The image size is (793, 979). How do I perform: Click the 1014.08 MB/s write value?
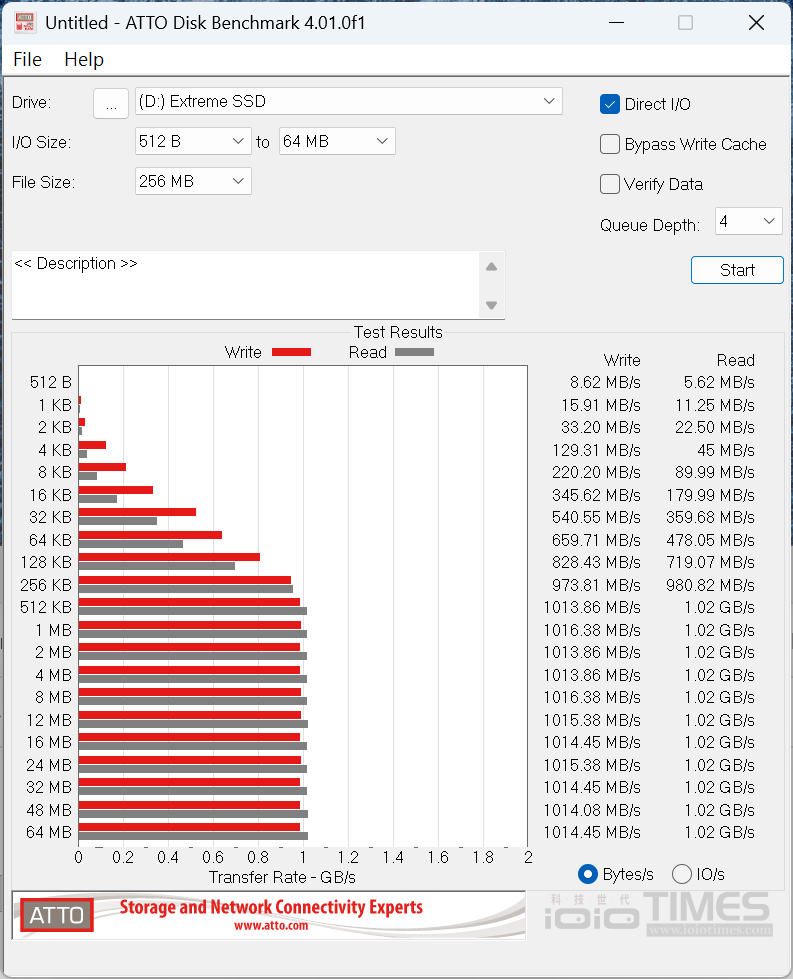(x=592, y=810)
